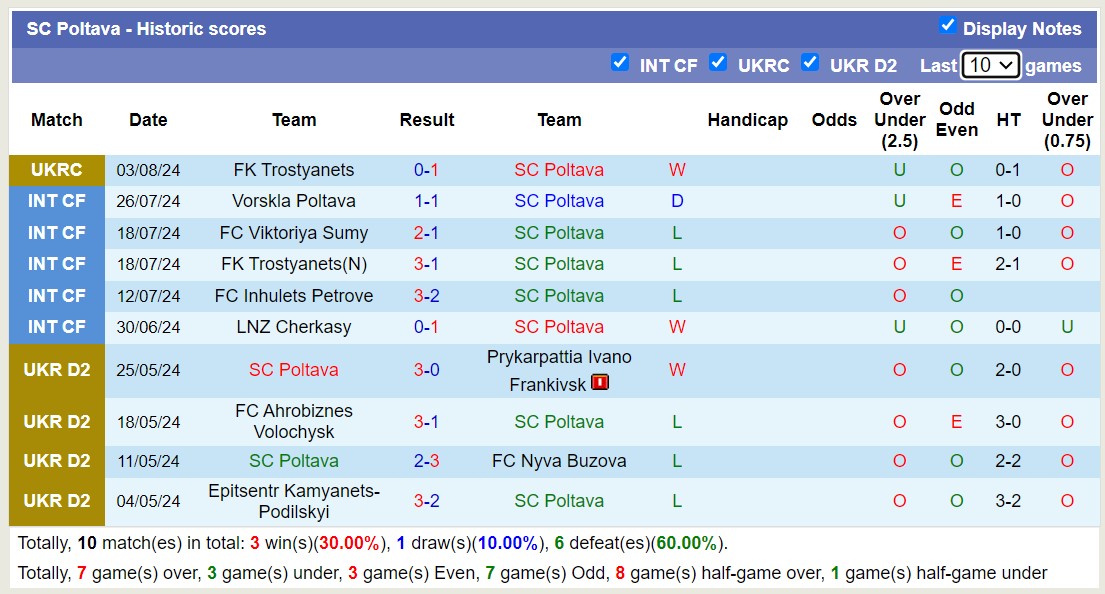
Task: Click the Odds column header
Action: (x=834, y=120)
